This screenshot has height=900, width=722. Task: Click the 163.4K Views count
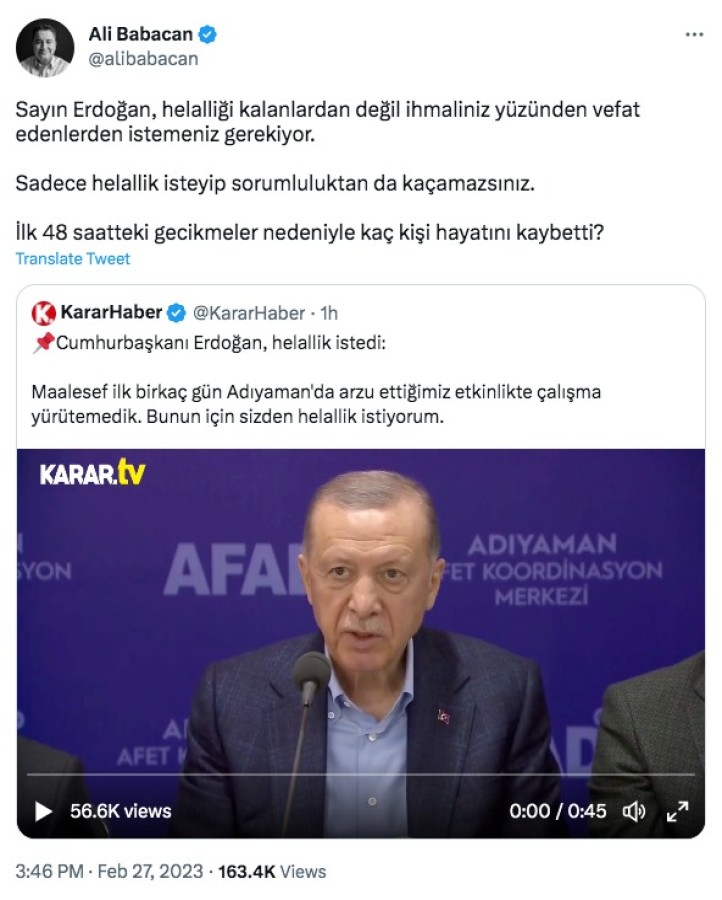click(x=272, y=871)
